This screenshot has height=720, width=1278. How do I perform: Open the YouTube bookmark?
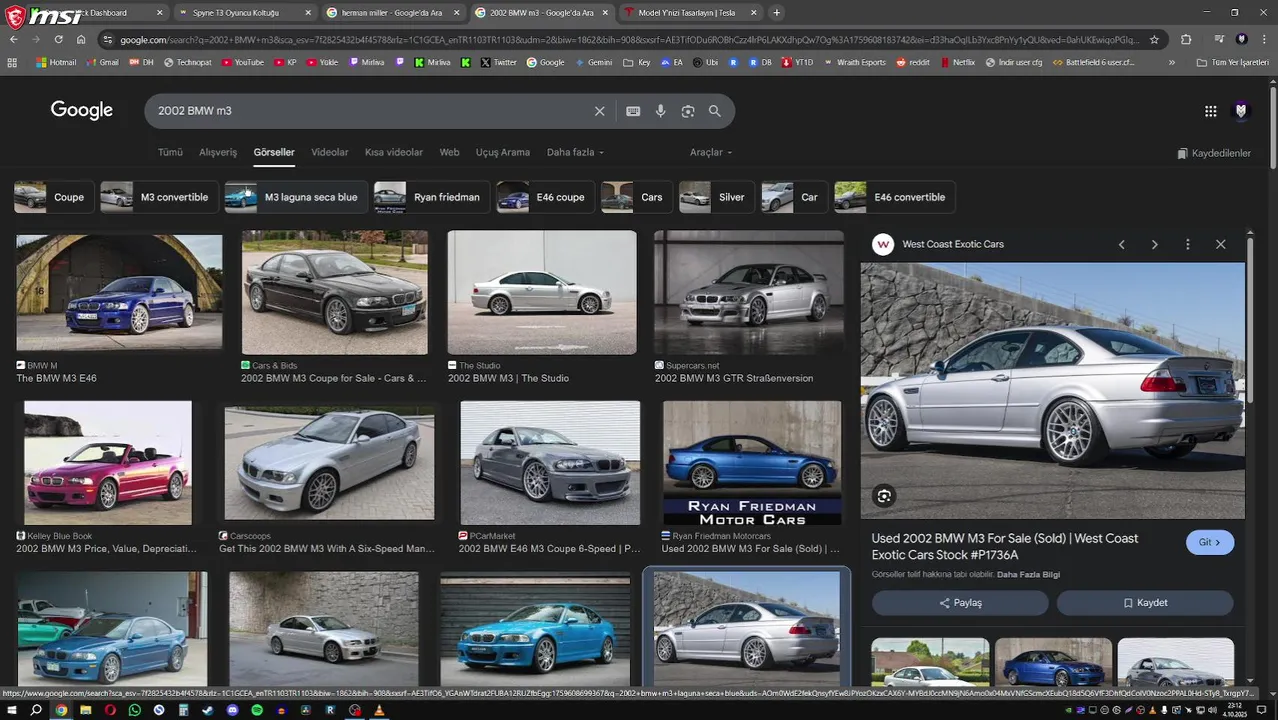point(243,62)
